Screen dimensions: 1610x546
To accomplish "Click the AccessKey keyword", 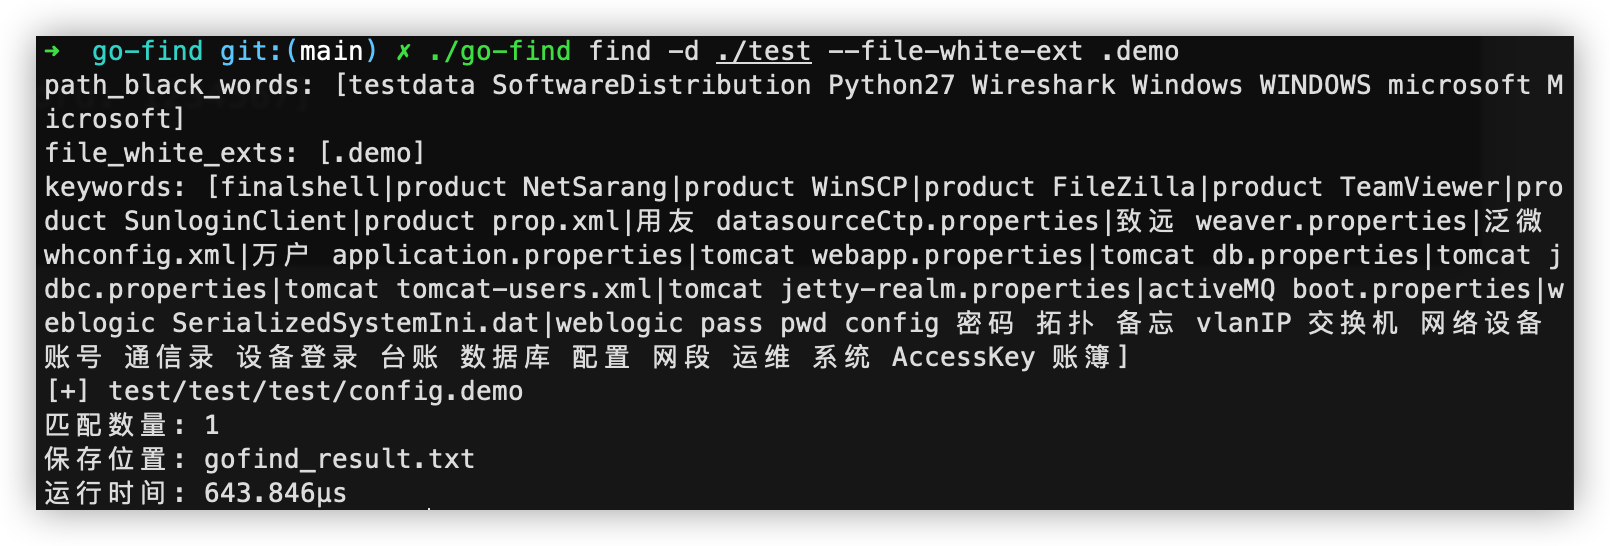I will [x=963, y=357].
